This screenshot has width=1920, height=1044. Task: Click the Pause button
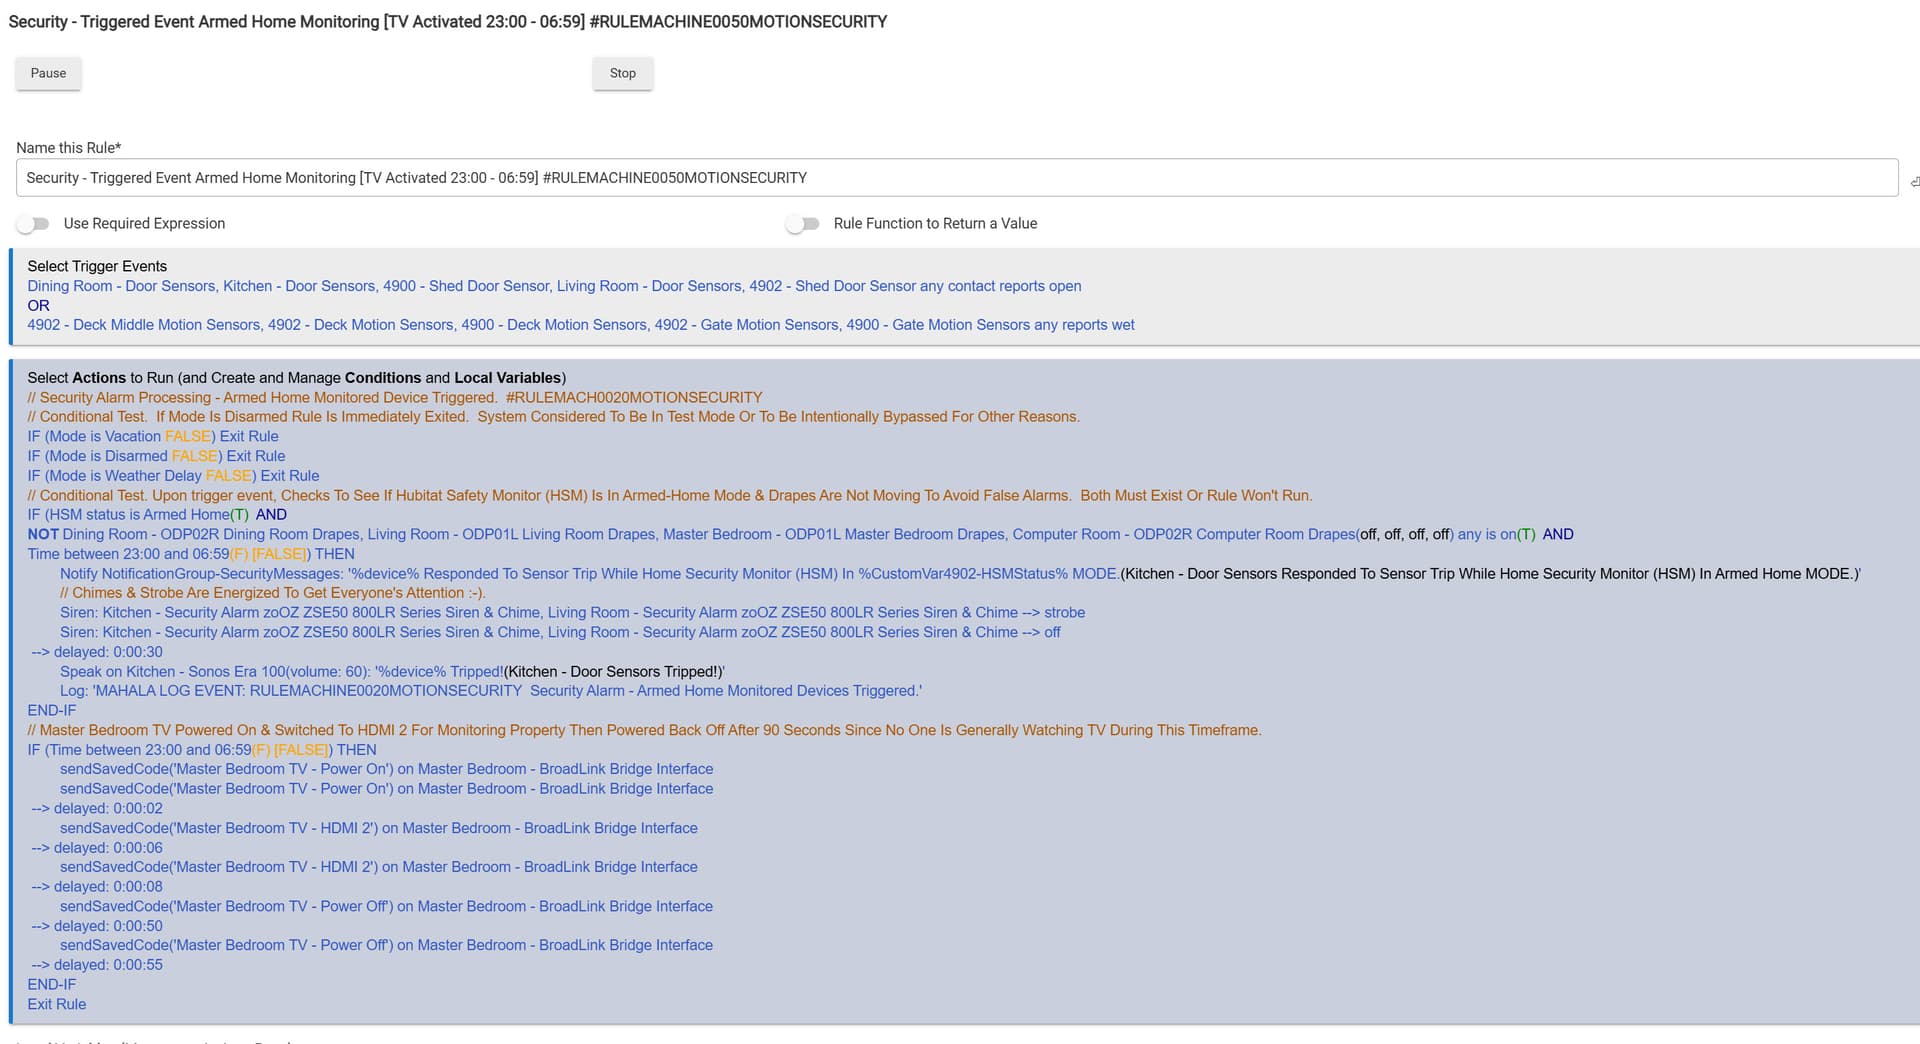click(x=48, y=73)
